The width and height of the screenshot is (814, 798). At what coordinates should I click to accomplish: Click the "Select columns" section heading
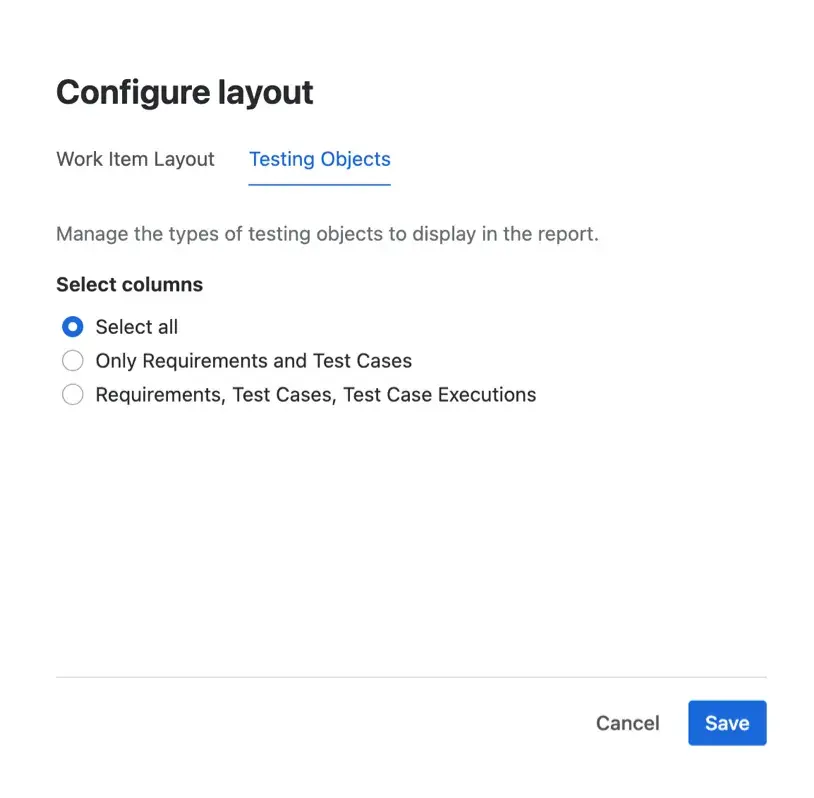pos(129,284)
